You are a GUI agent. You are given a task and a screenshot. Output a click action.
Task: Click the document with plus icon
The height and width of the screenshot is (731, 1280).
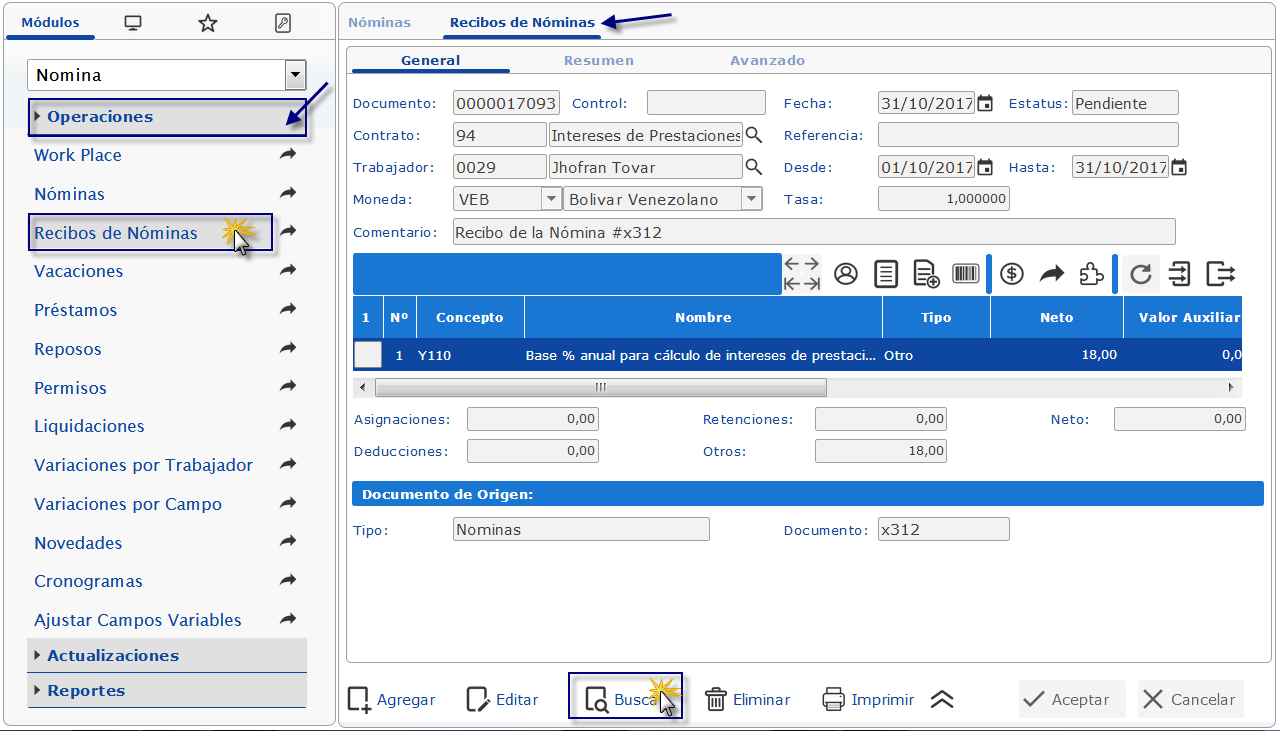[x=926, y=274]
